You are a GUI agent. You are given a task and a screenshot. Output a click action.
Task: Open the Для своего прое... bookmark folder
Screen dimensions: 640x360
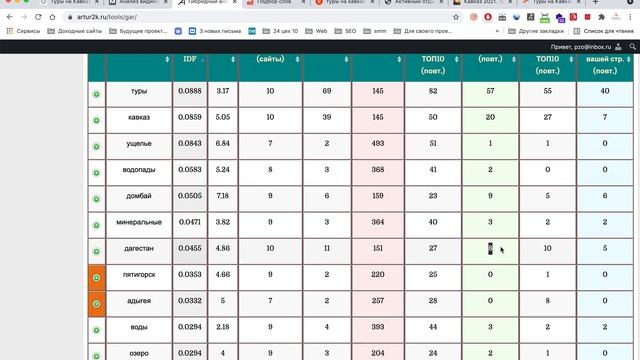422,31
